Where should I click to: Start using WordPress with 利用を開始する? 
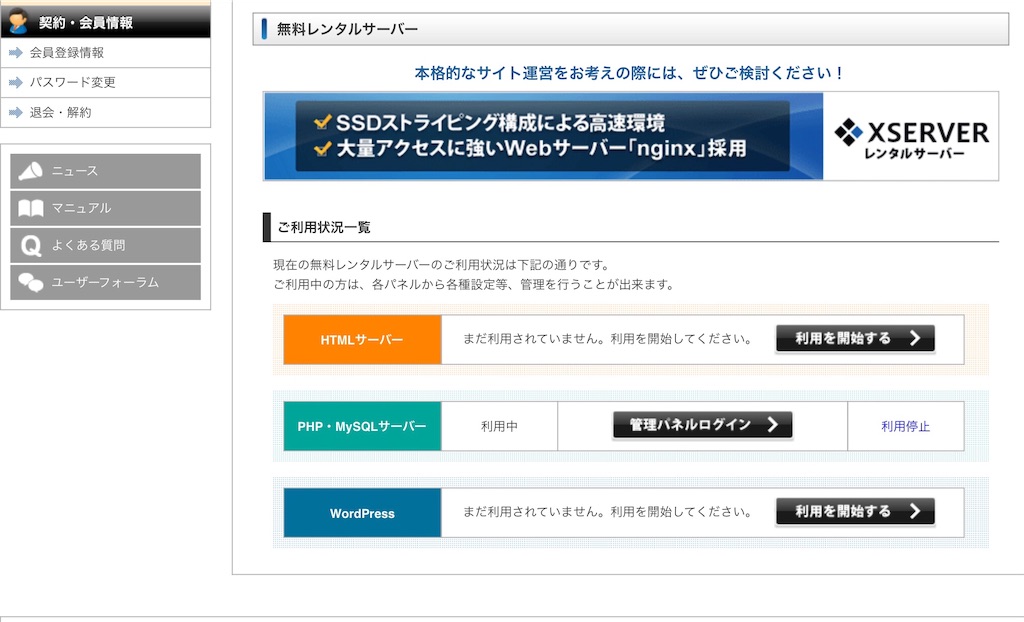click(855, 511)
